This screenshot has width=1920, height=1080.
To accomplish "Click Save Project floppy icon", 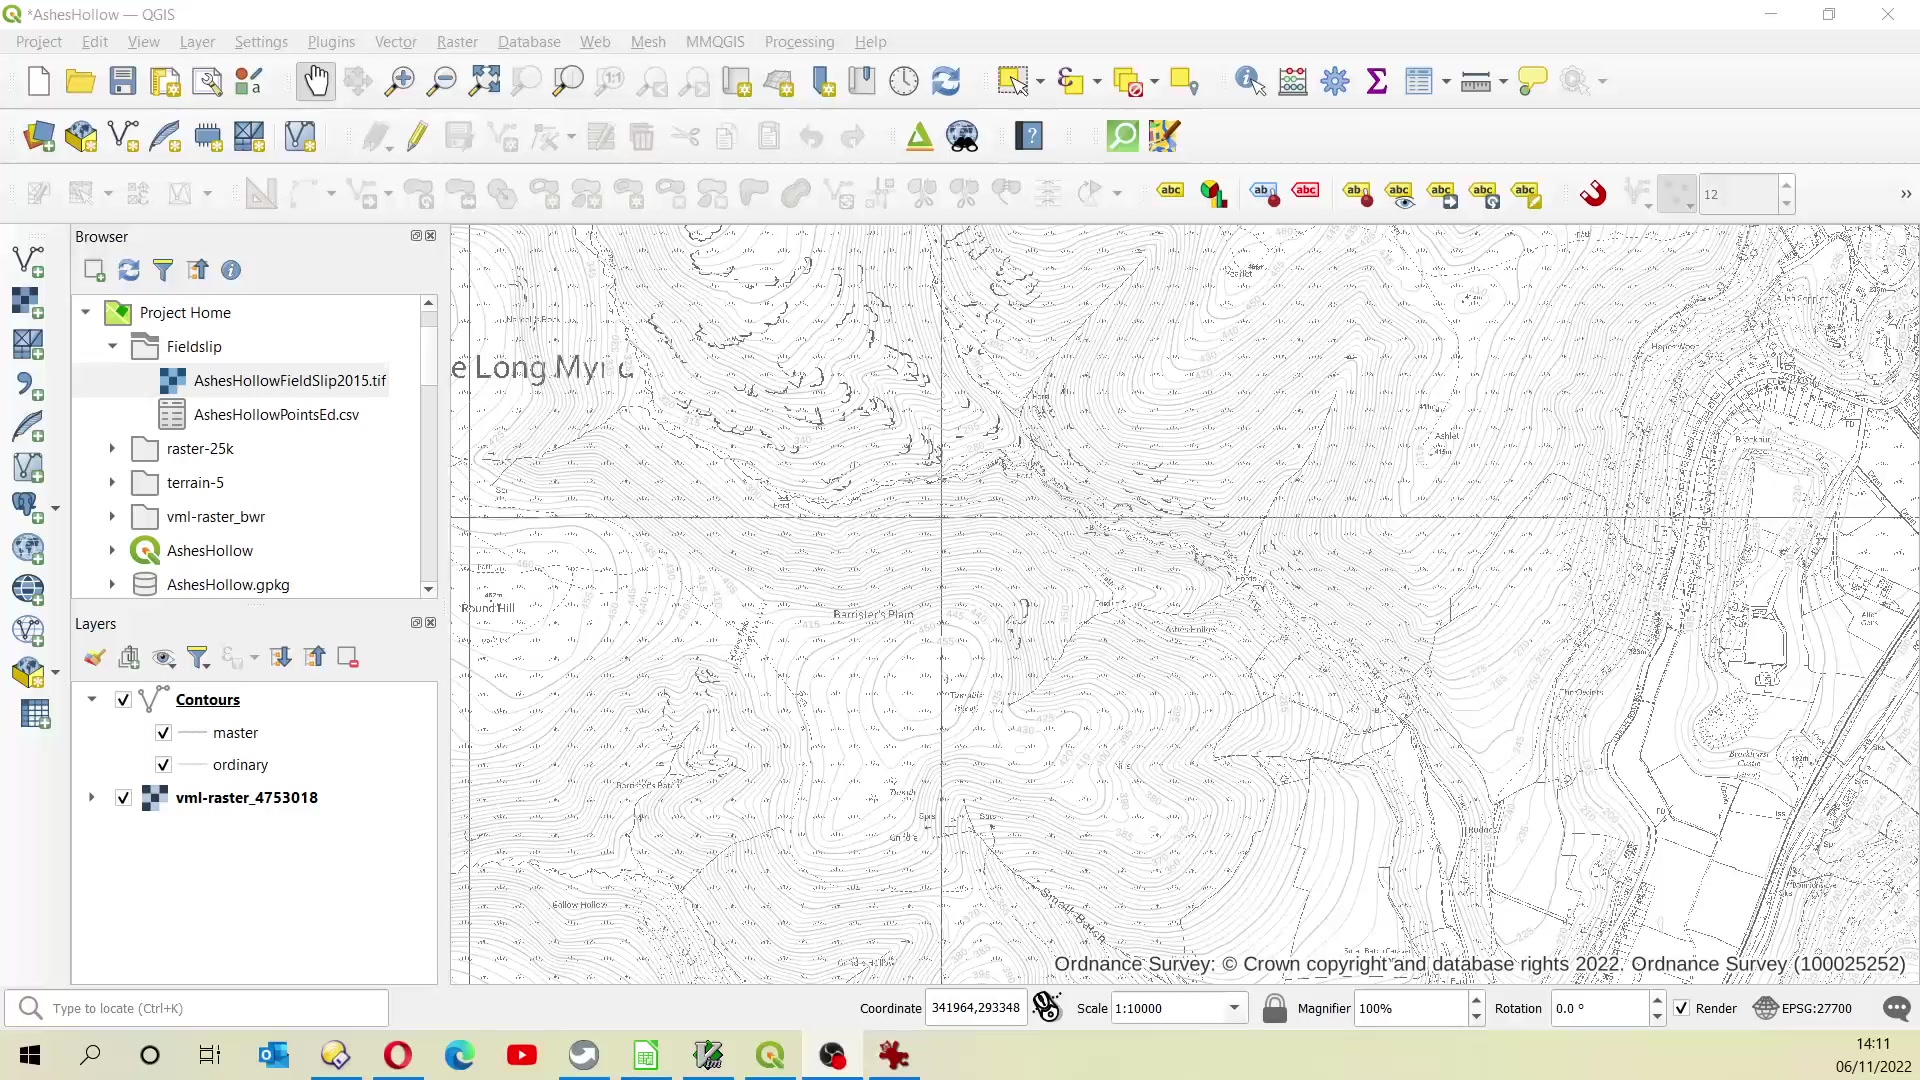I will point(123,81).
